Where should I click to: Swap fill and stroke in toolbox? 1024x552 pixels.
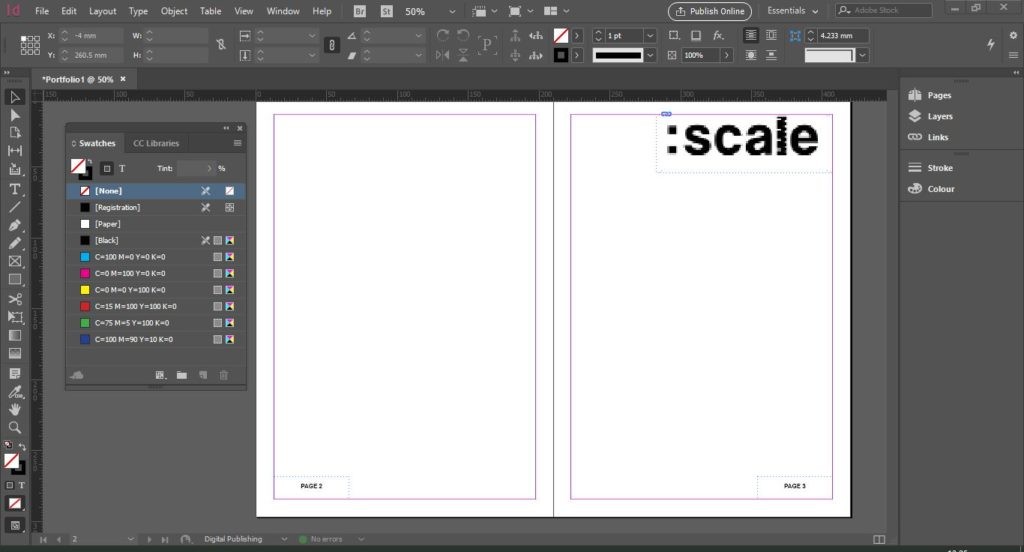click(x=22, y=446)
